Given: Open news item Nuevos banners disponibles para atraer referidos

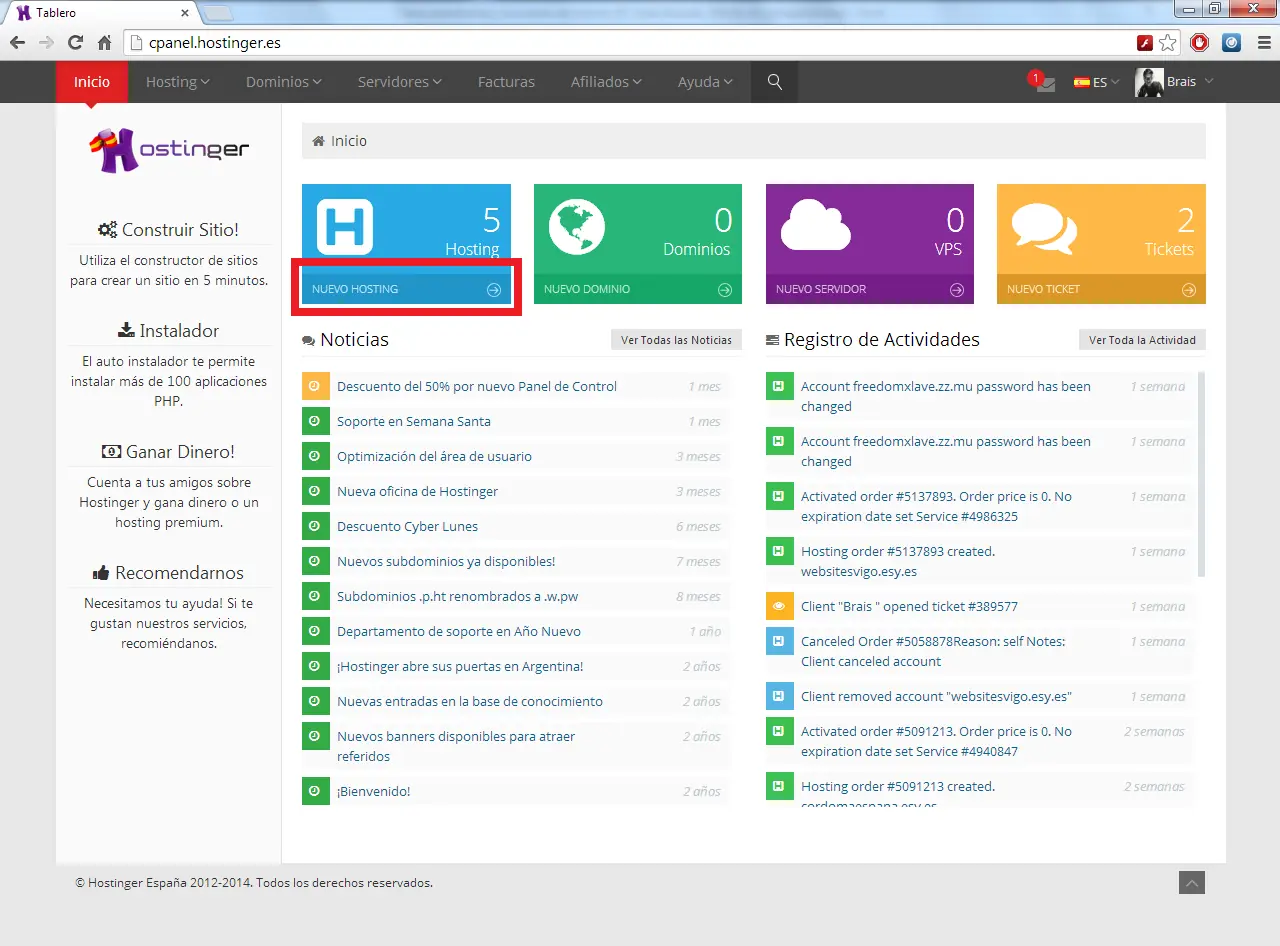Looking at the screenshot, I should pyautogui.click(x=456, y=746).
